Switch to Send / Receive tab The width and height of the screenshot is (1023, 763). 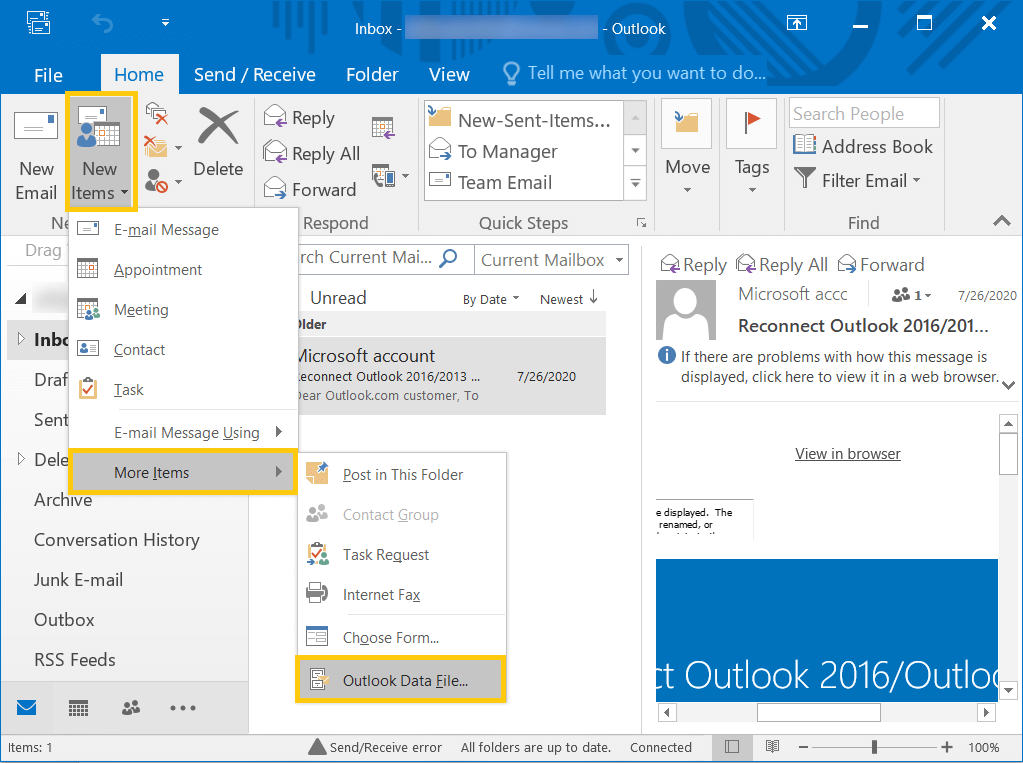pyautogui.click(x=254, y=74)
